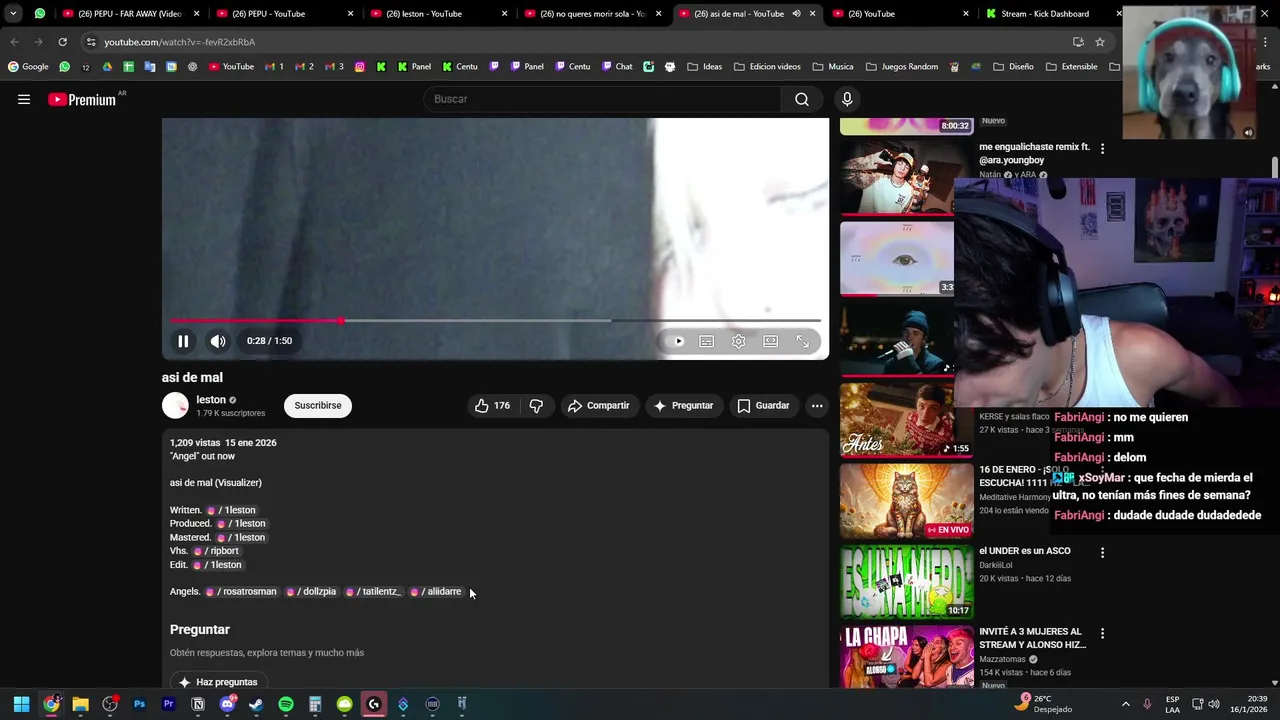
Task: Expand the Juegos Random bookmark folder
Action: [902, 67]
